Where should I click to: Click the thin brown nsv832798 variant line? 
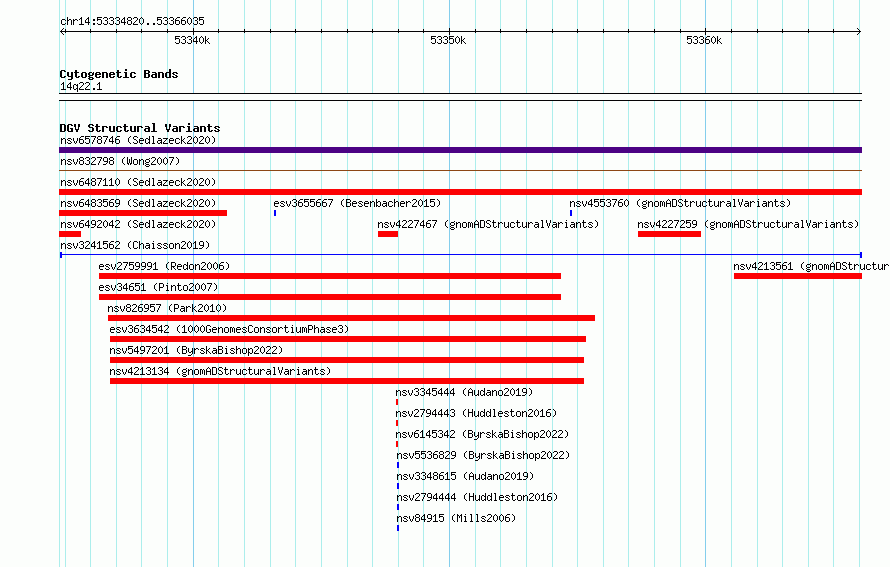460,170
